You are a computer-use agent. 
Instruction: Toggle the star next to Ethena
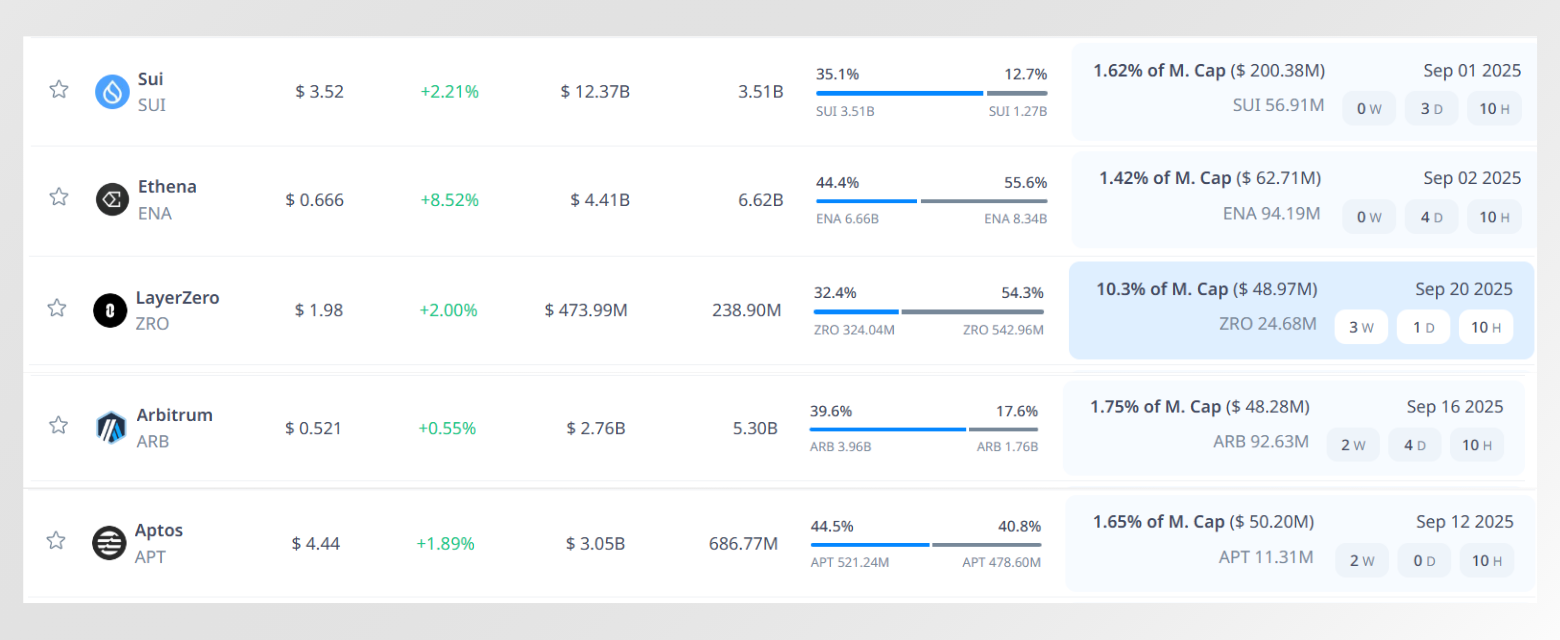coord(59,197)
